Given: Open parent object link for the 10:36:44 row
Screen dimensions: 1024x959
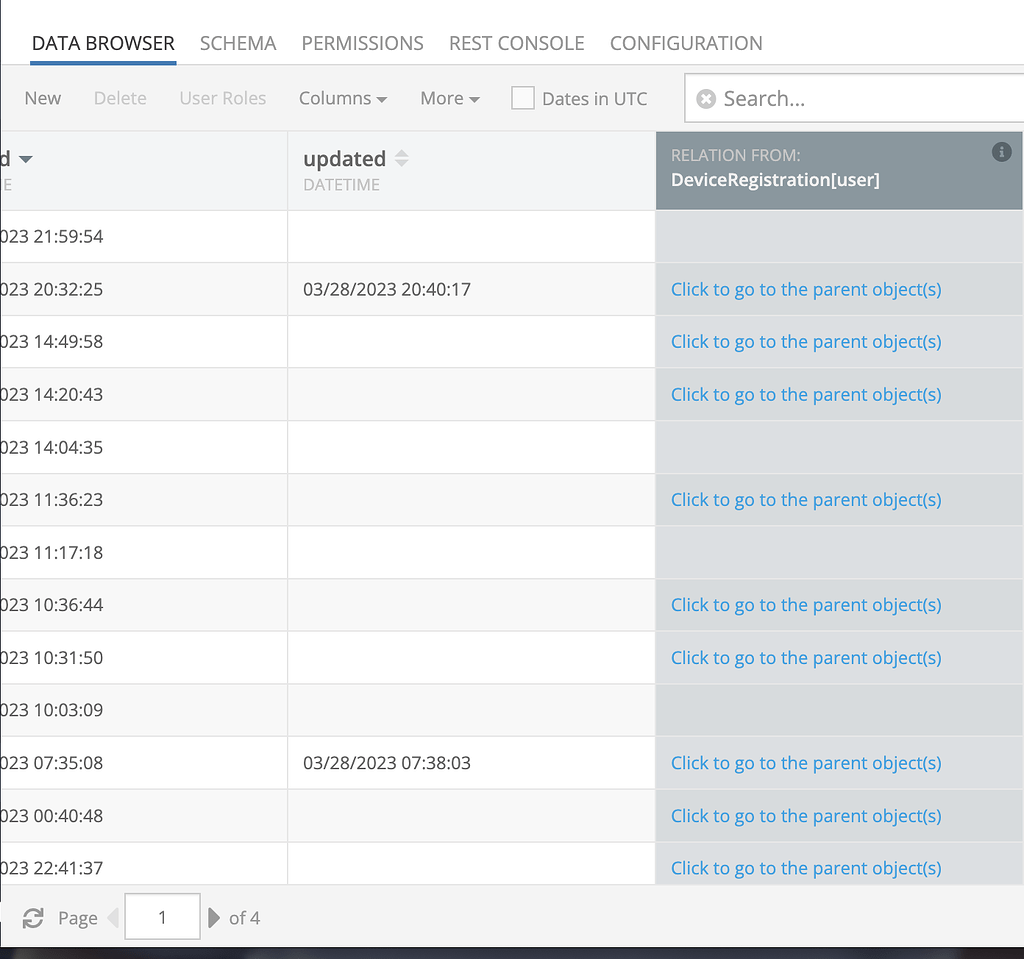Looking at the screenshot, I should (806, 605).
